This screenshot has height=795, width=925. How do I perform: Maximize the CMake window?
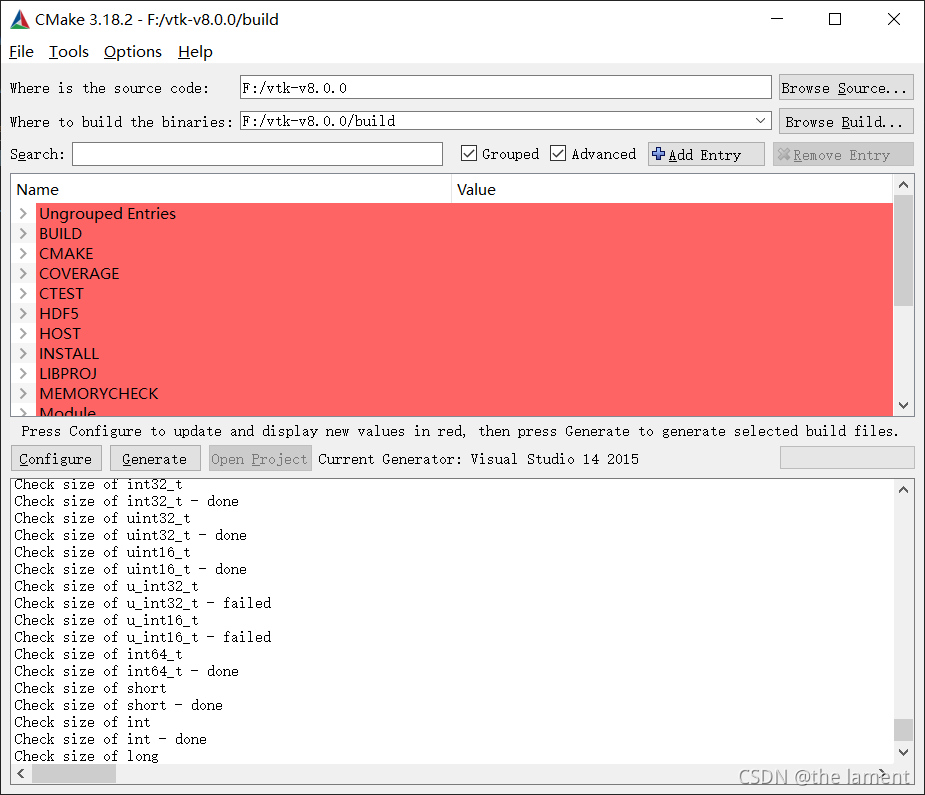pos(835,19)
